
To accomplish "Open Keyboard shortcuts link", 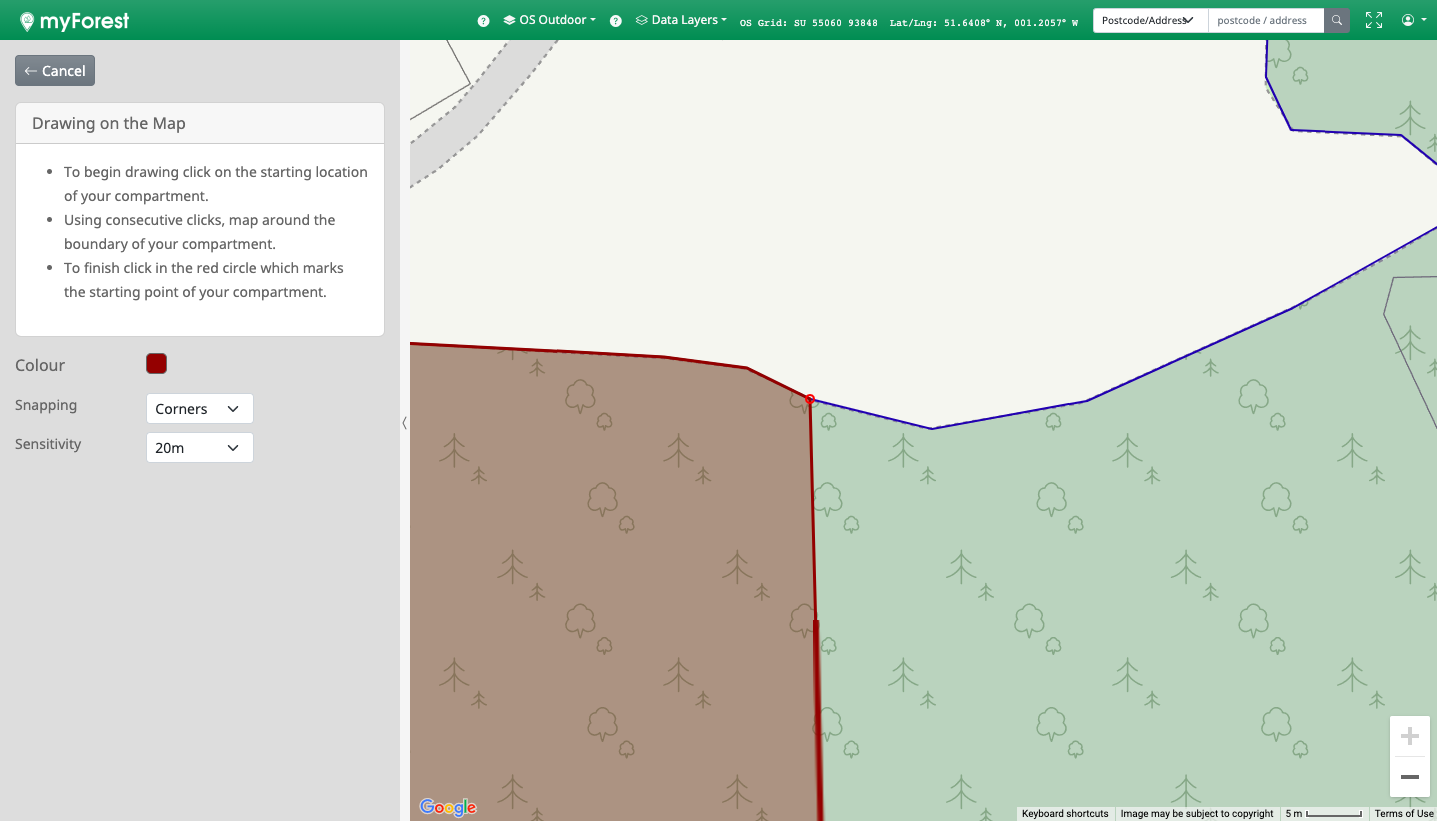I will 1065,814.
